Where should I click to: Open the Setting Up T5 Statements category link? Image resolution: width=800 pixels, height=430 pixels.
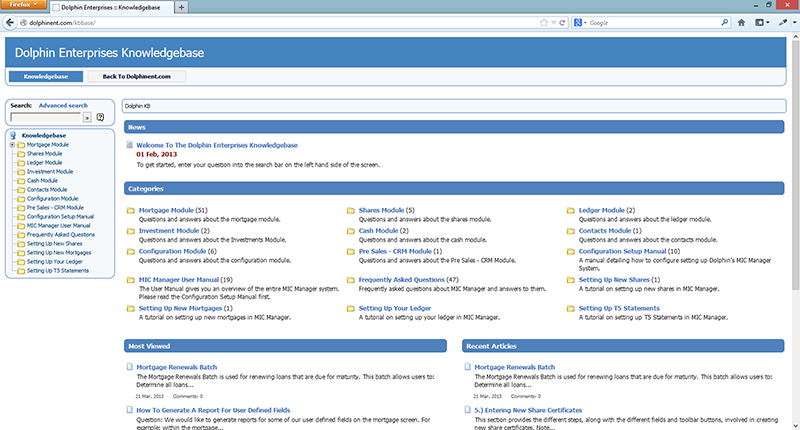pyautogui.click(x=619, y=309)
